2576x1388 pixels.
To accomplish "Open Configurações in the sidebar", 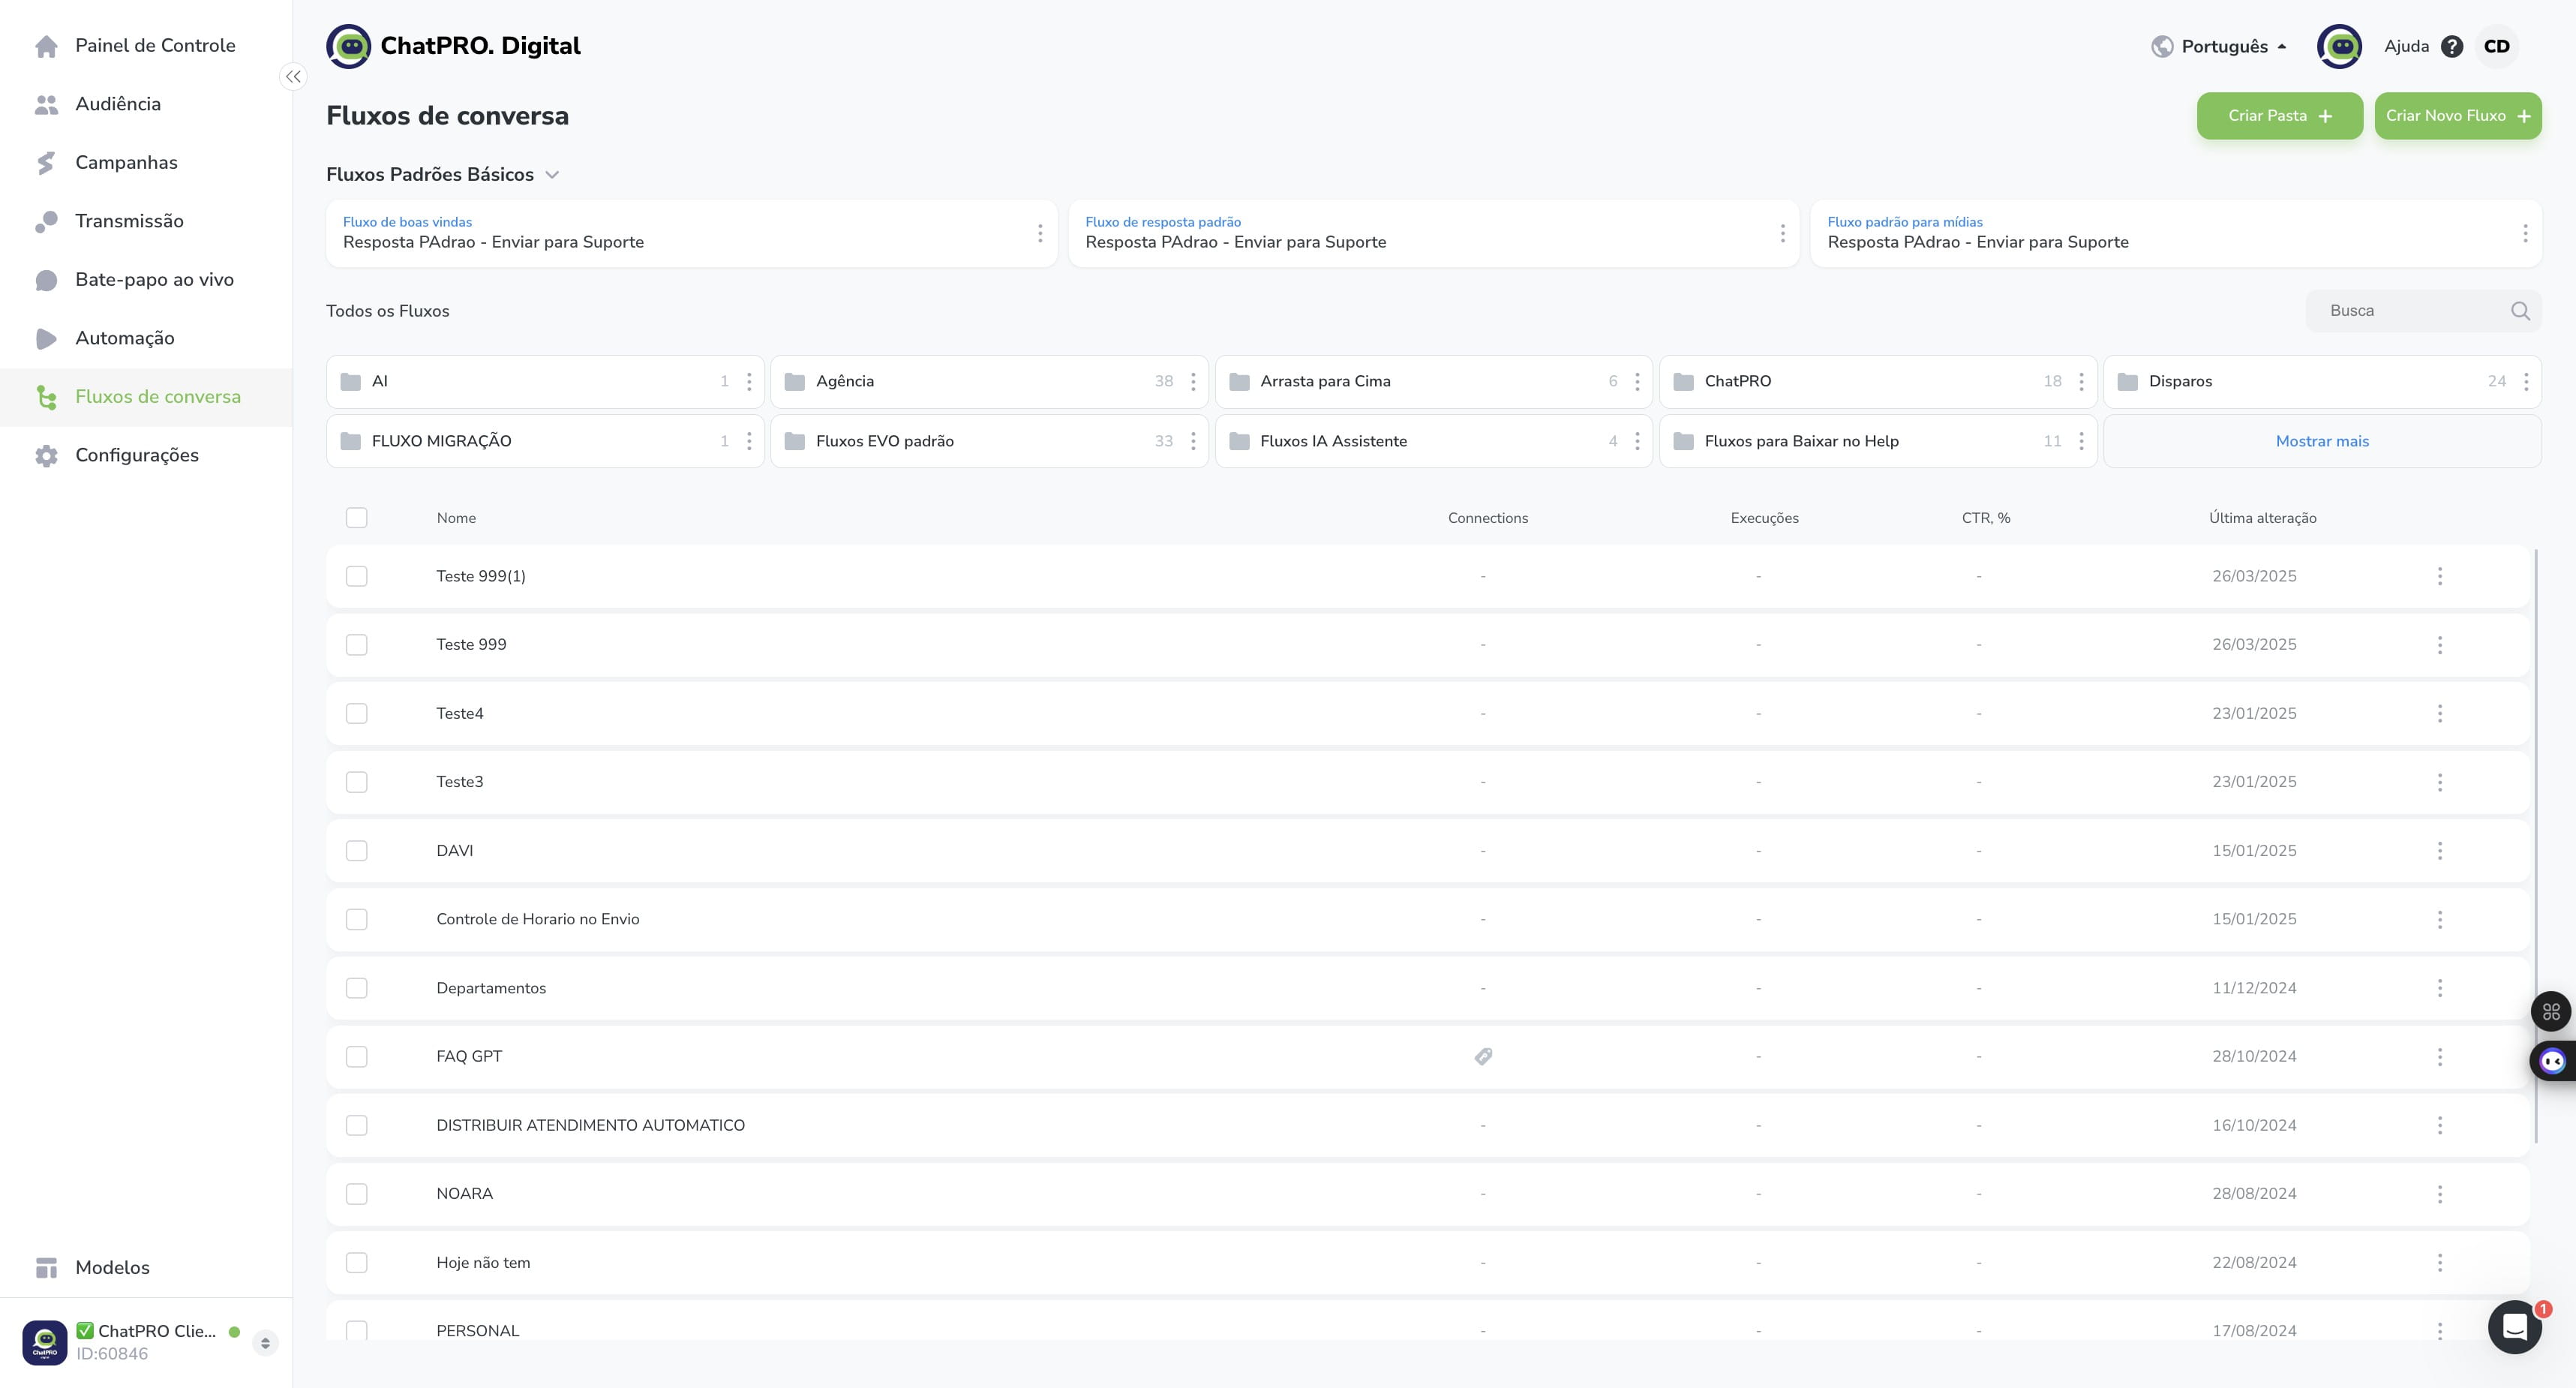I will tap(146, 455).
